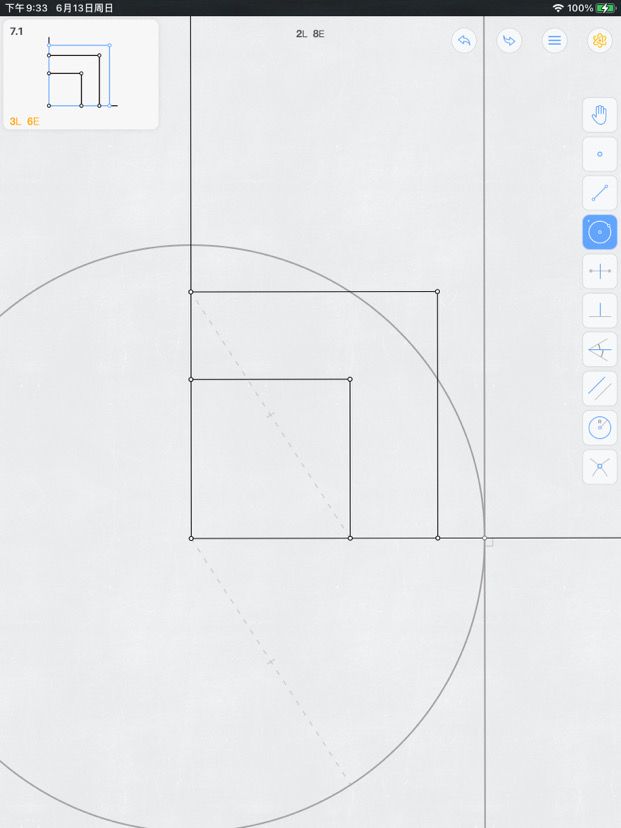Open the level 7.1 goal thumbnail

tap(81, 74)
